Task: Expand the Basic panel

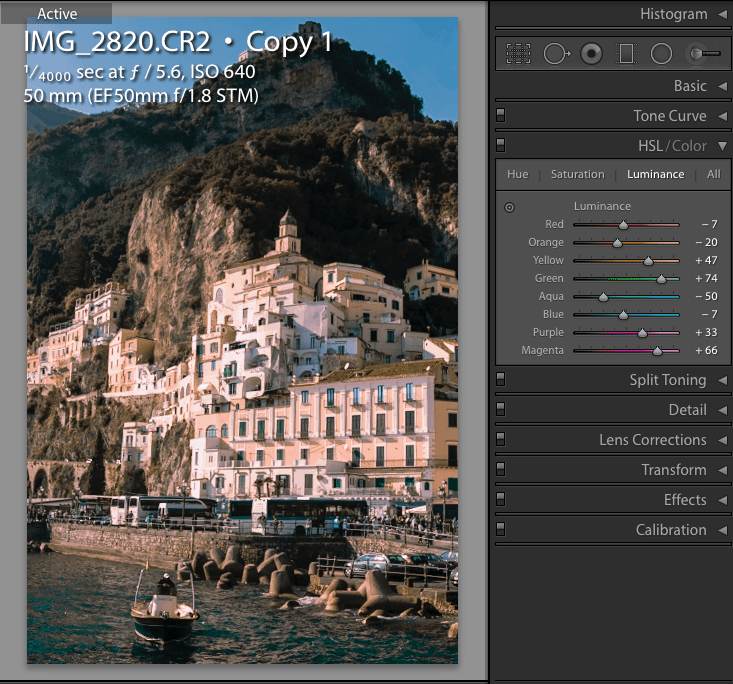Action: click(x=722, y=86)
